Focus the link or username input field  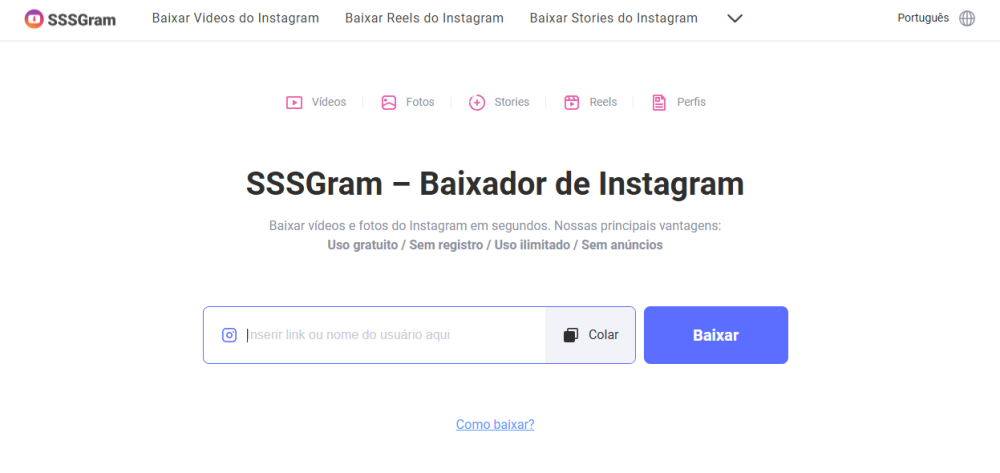tap(393, 335)
